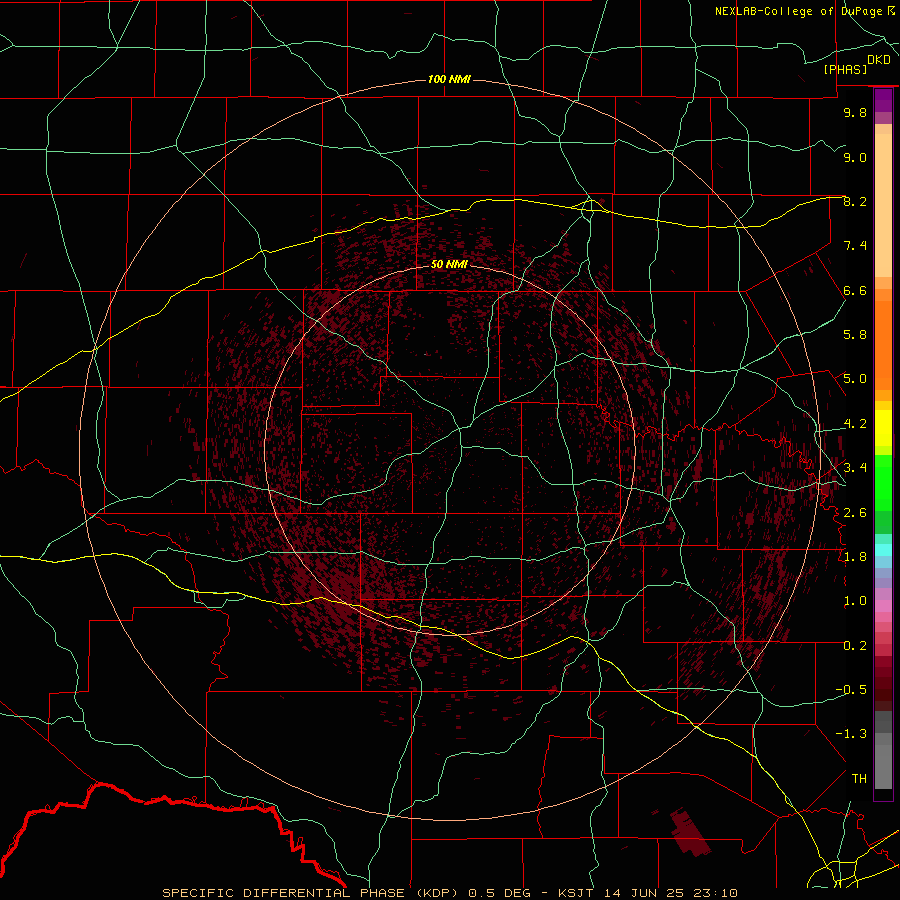The height and width of the screenshot is (900, 900).
Task: Click the 2.6 scale value
Action: tap(855, 513)
